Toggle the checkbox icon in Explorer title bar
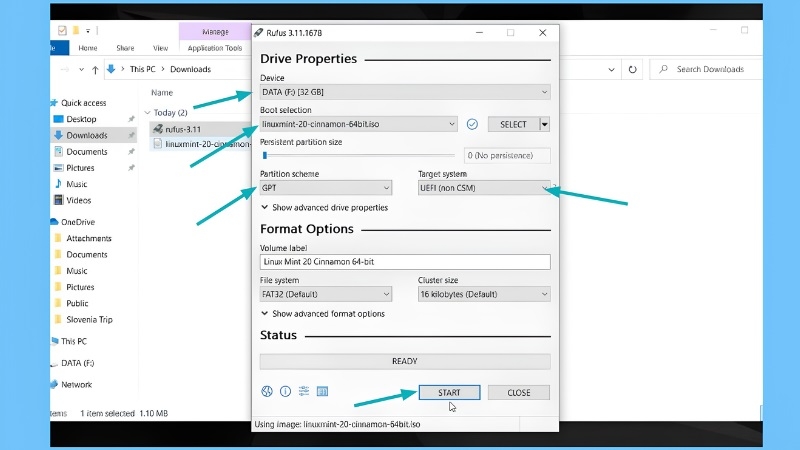 (62, 31)
